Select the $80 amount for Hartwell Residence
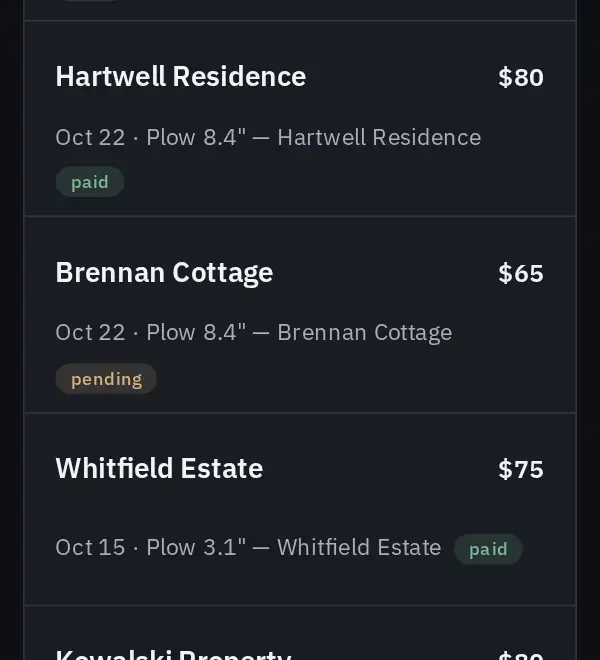The image size is (600, 660). (x=521, y=77)
